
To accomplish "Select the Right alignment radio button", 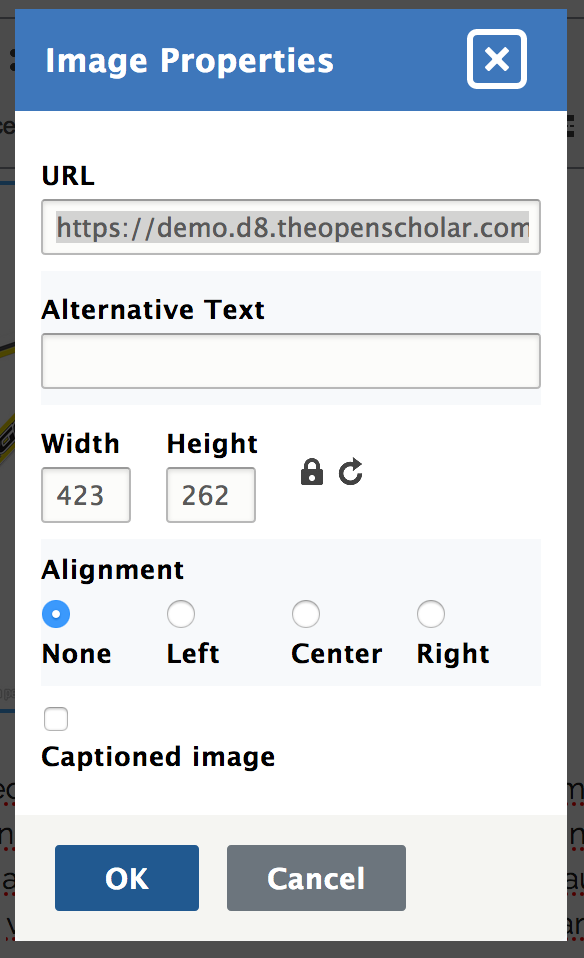I will pyautogui.click(x=431, y=614).
